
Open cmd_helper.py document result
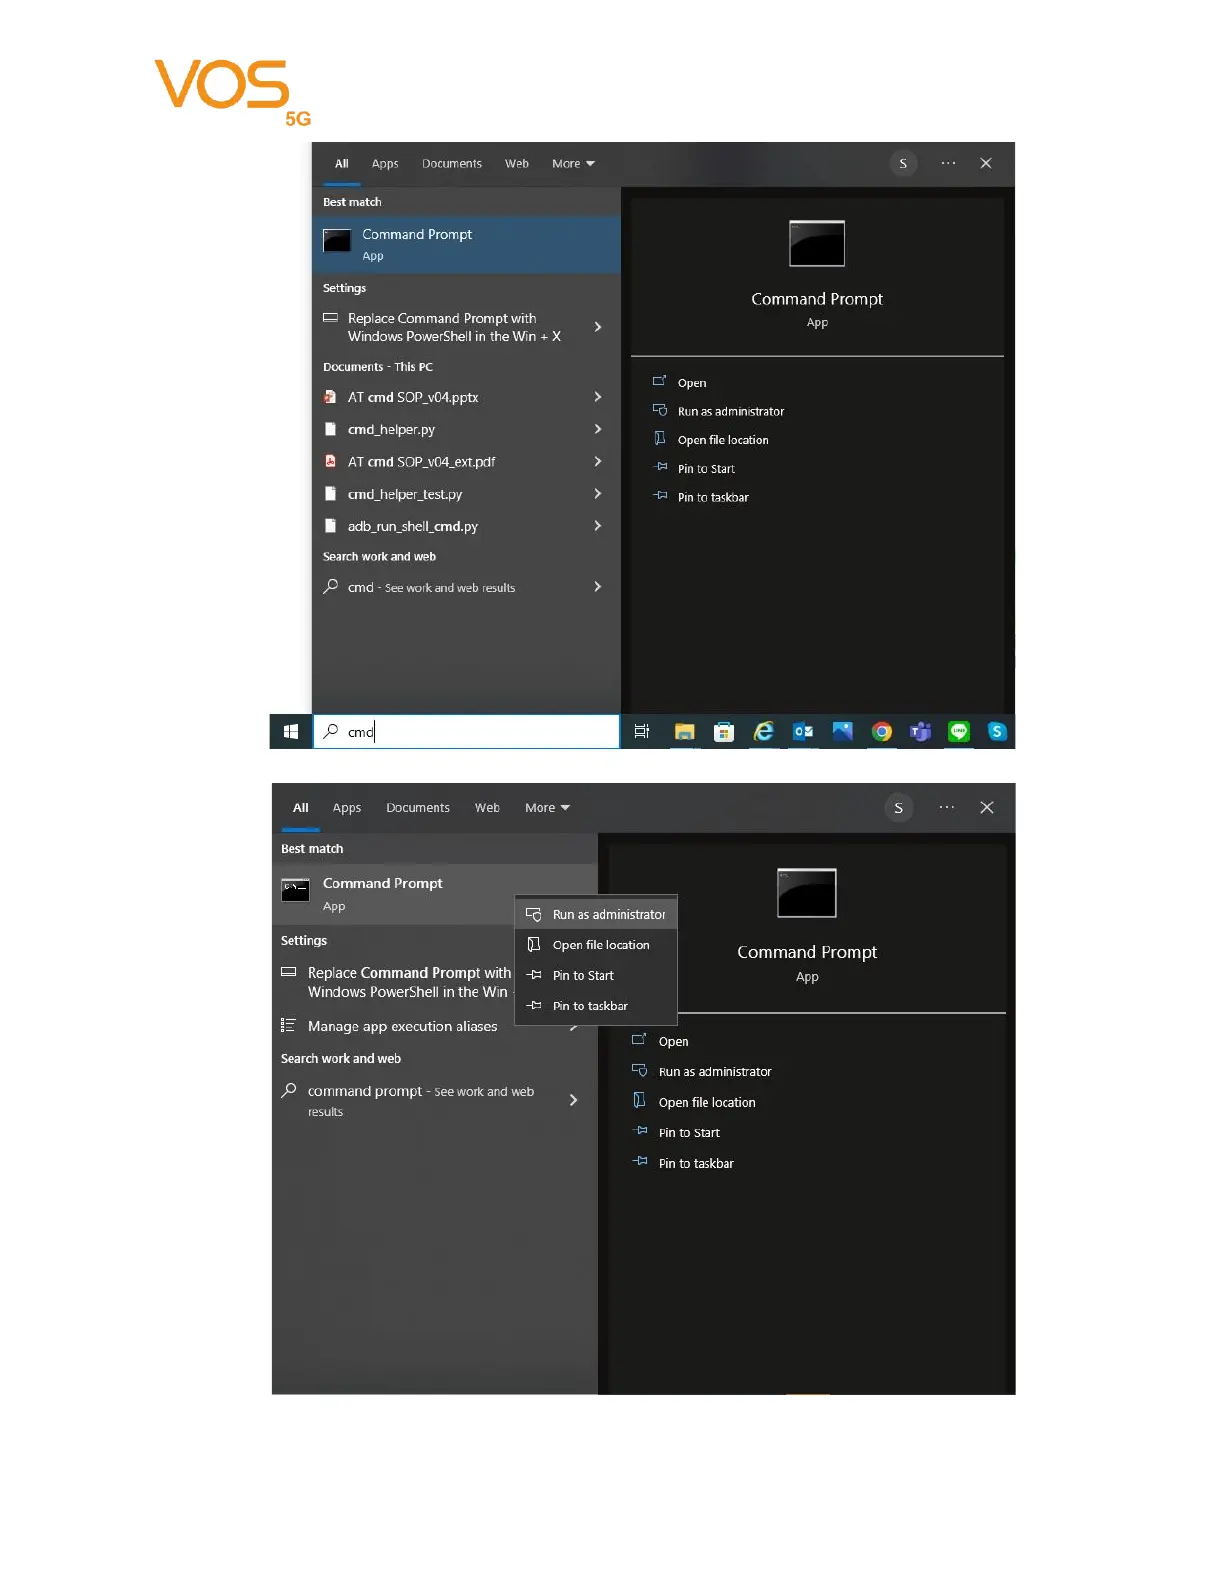point(391,429)
